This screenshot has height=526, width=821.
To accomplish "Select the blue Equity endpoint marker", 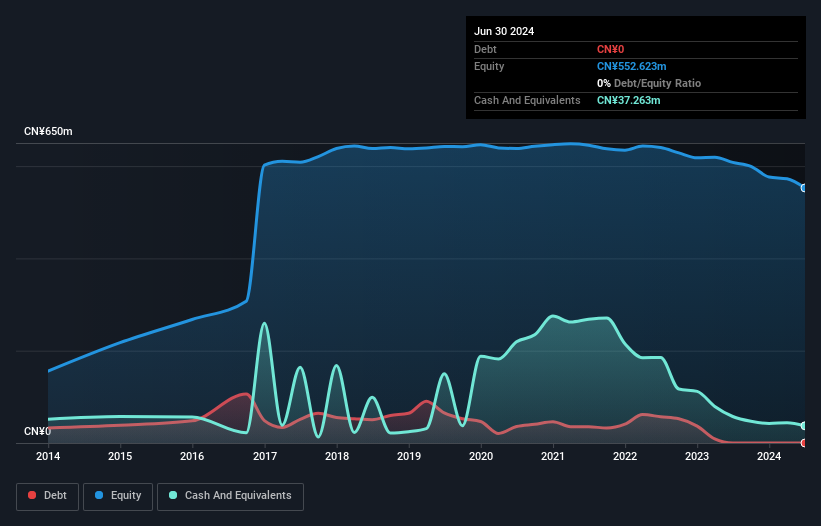I will (x=804, y=188).
